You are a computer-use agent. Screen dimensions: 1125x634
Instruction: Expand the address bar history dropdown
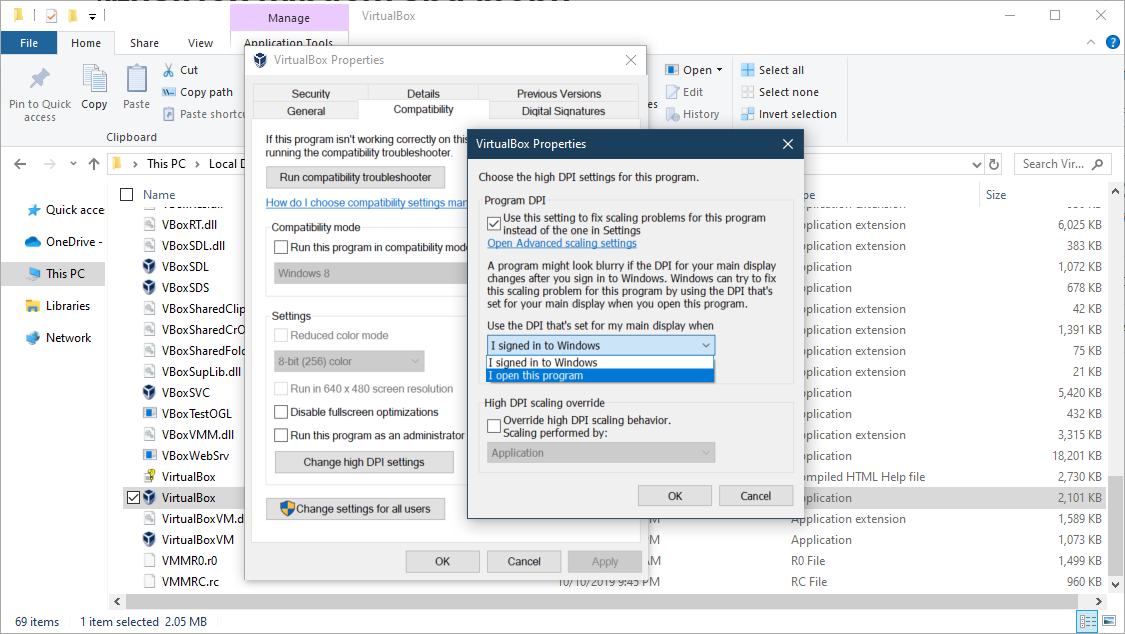975,164
